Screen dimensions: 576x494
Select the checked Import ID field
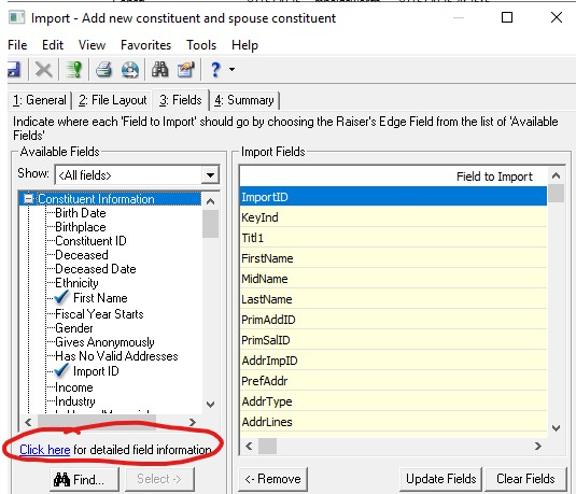tap(96, 371)
